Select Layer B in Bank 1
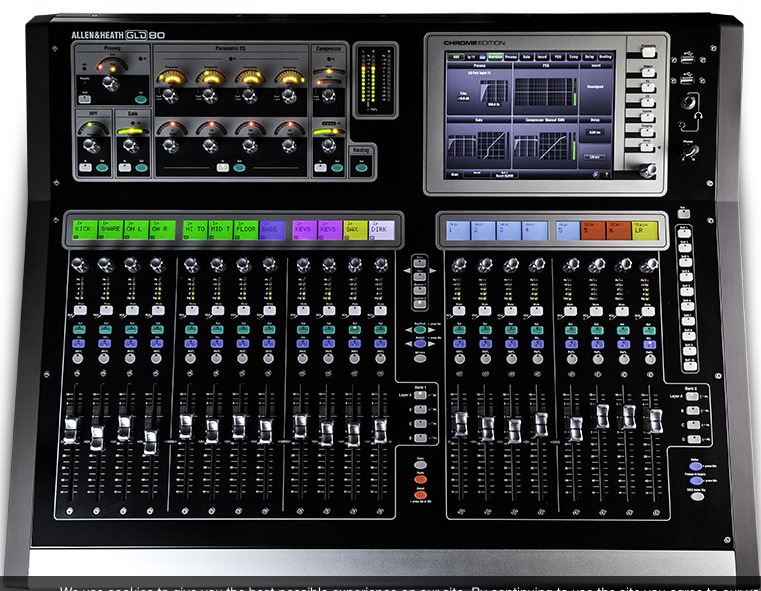Image resolution: width=761 pixels, height=591 pixels. tap(421, 410)
